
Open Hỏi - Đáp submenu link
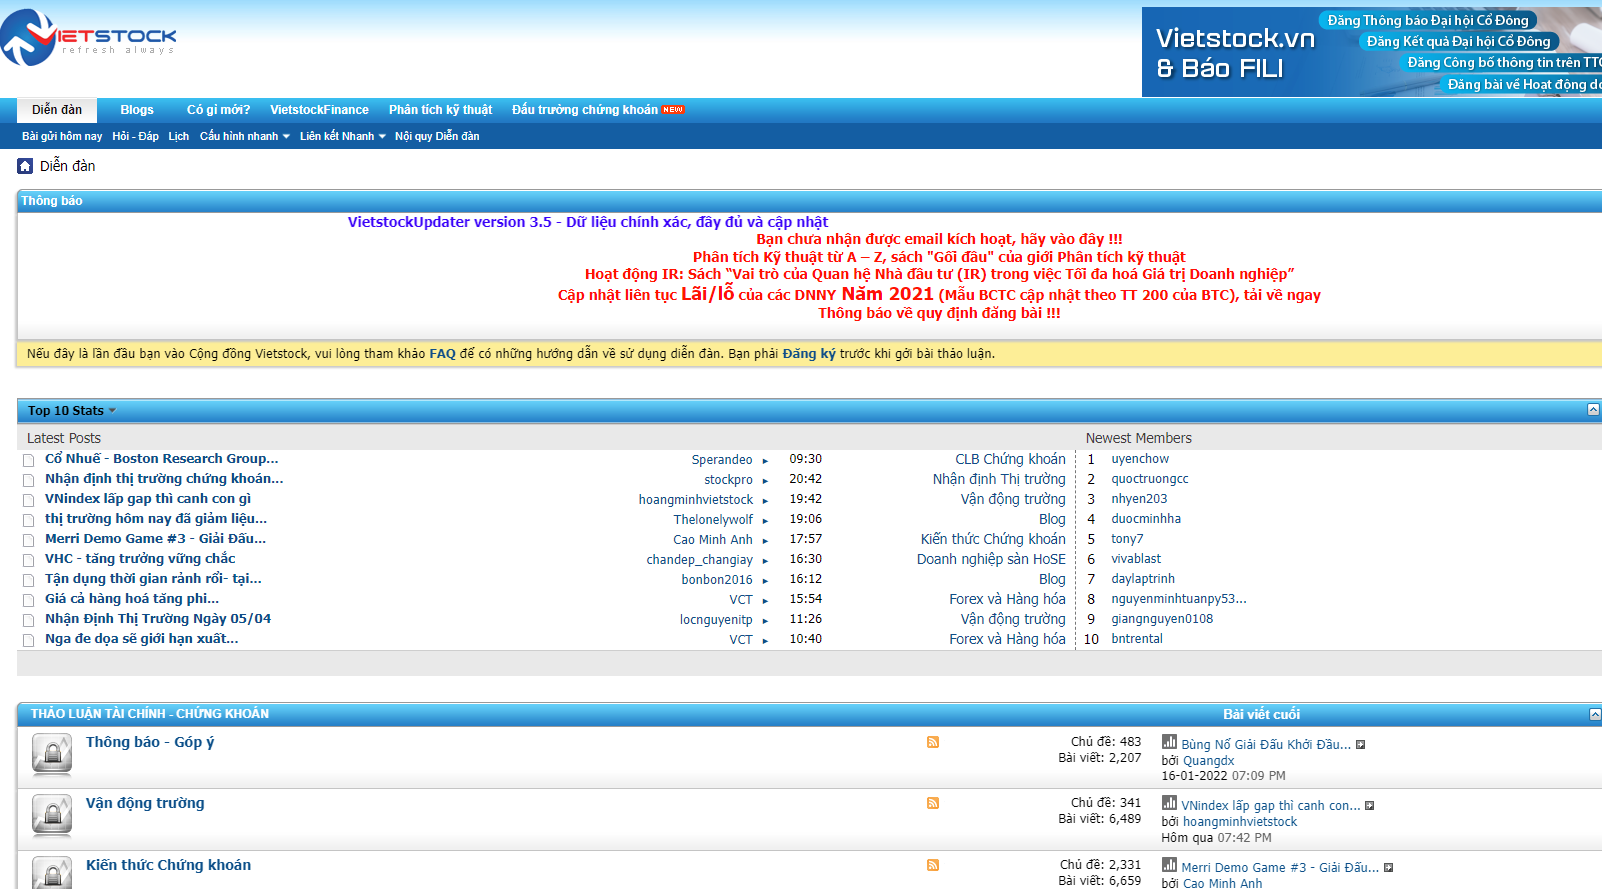point(135,136)
